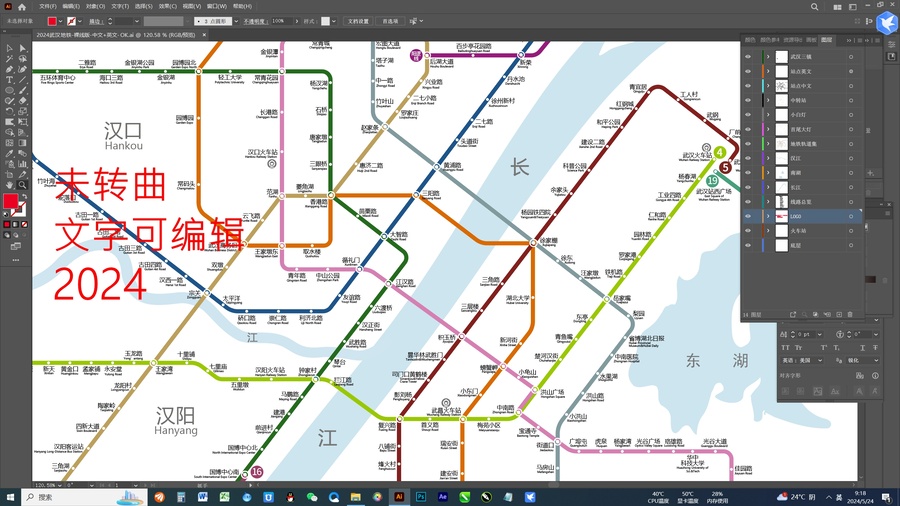Screen dimensions: 900x506
Task: Select the Lasso tool
Action: [22, 59]
